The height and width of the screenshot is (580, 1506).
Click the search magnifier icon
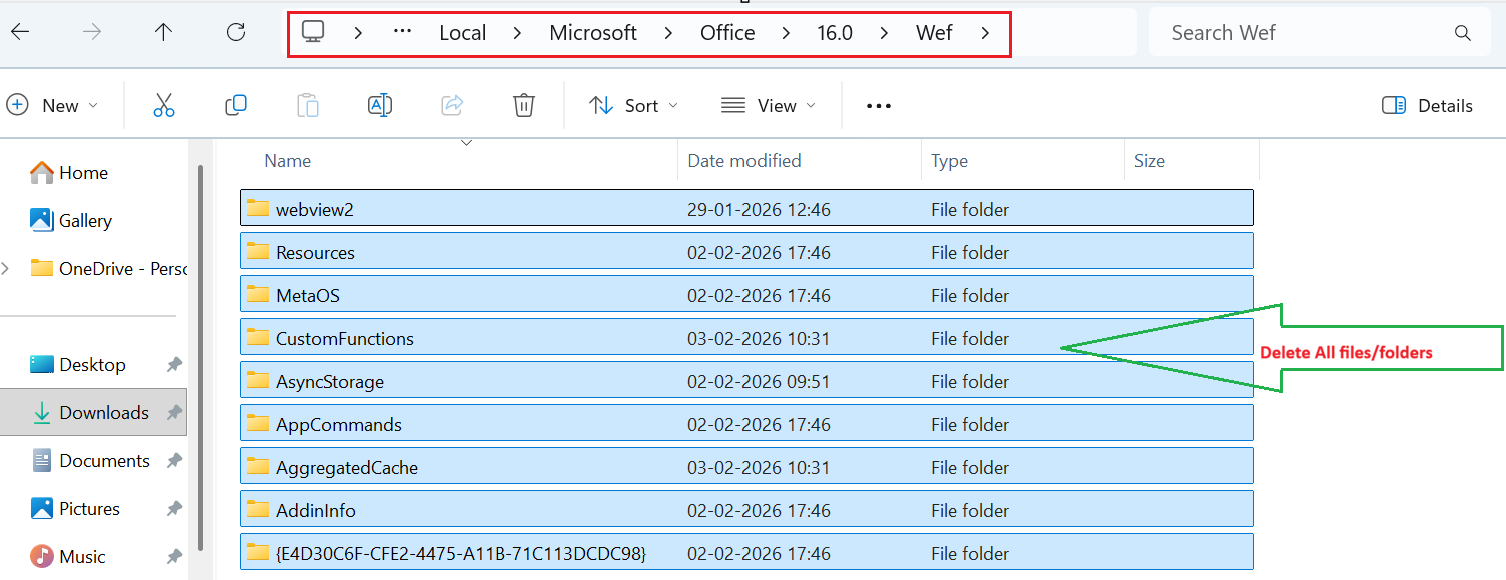point(1463,33)
